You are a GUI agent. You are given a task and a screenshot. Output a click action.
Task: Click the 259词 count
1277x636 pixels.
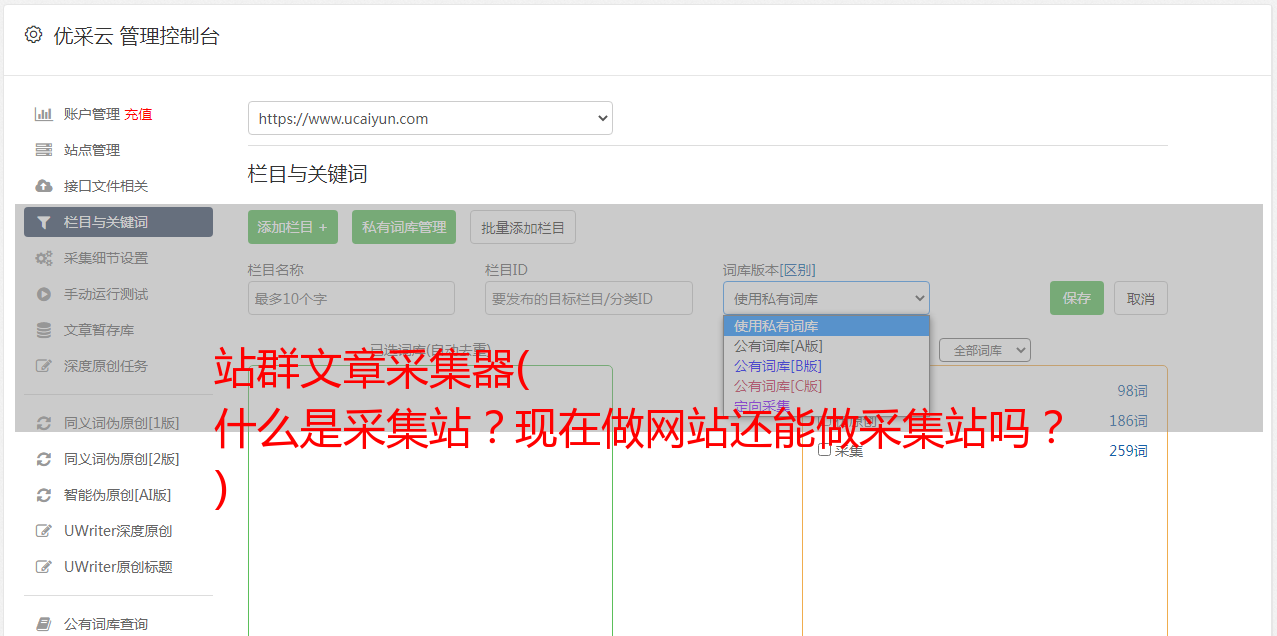click(x=1128, y=451)
